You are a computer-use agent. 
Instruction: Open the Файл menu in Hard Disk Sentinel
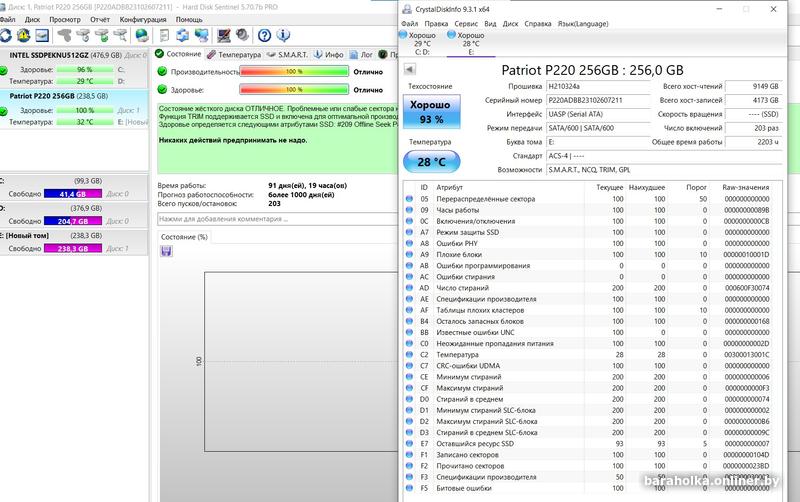(7, 19)
